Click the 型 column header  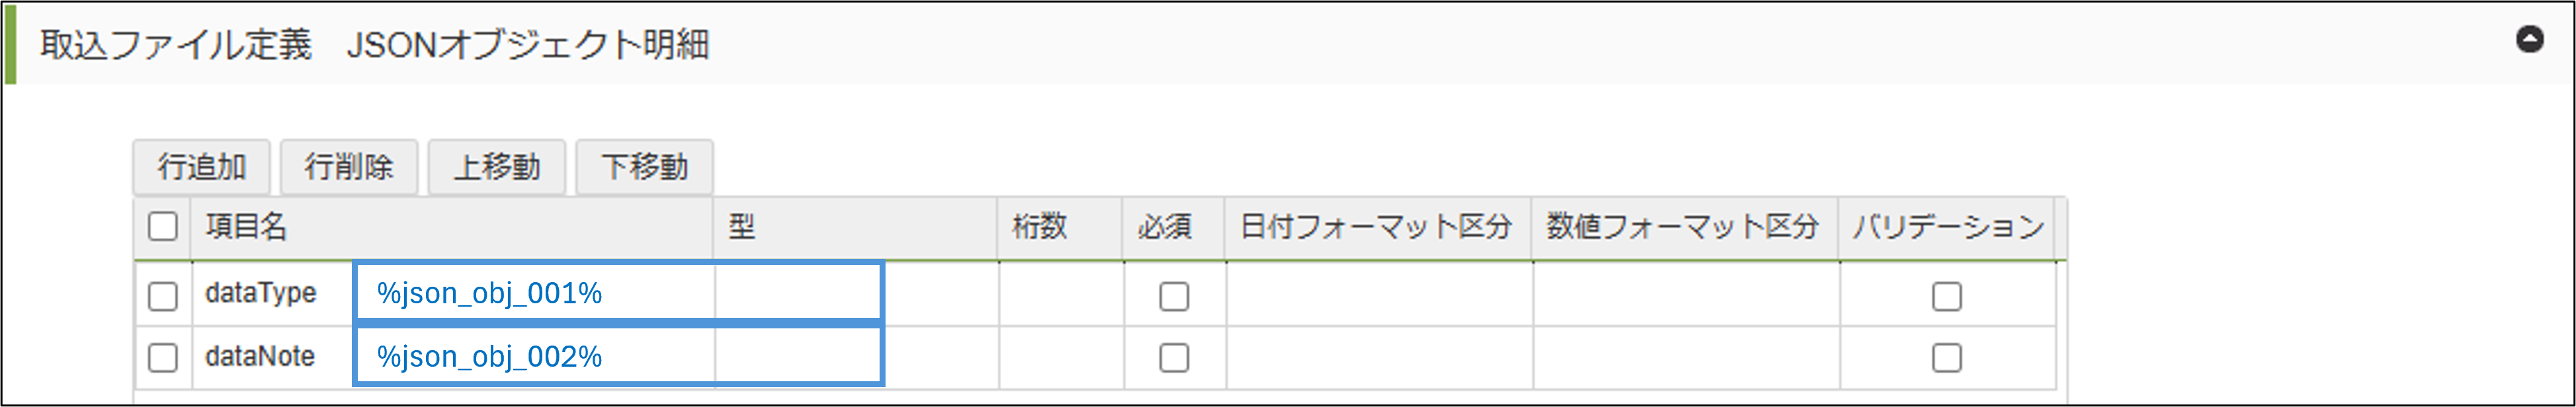click(x=742, y=227)
